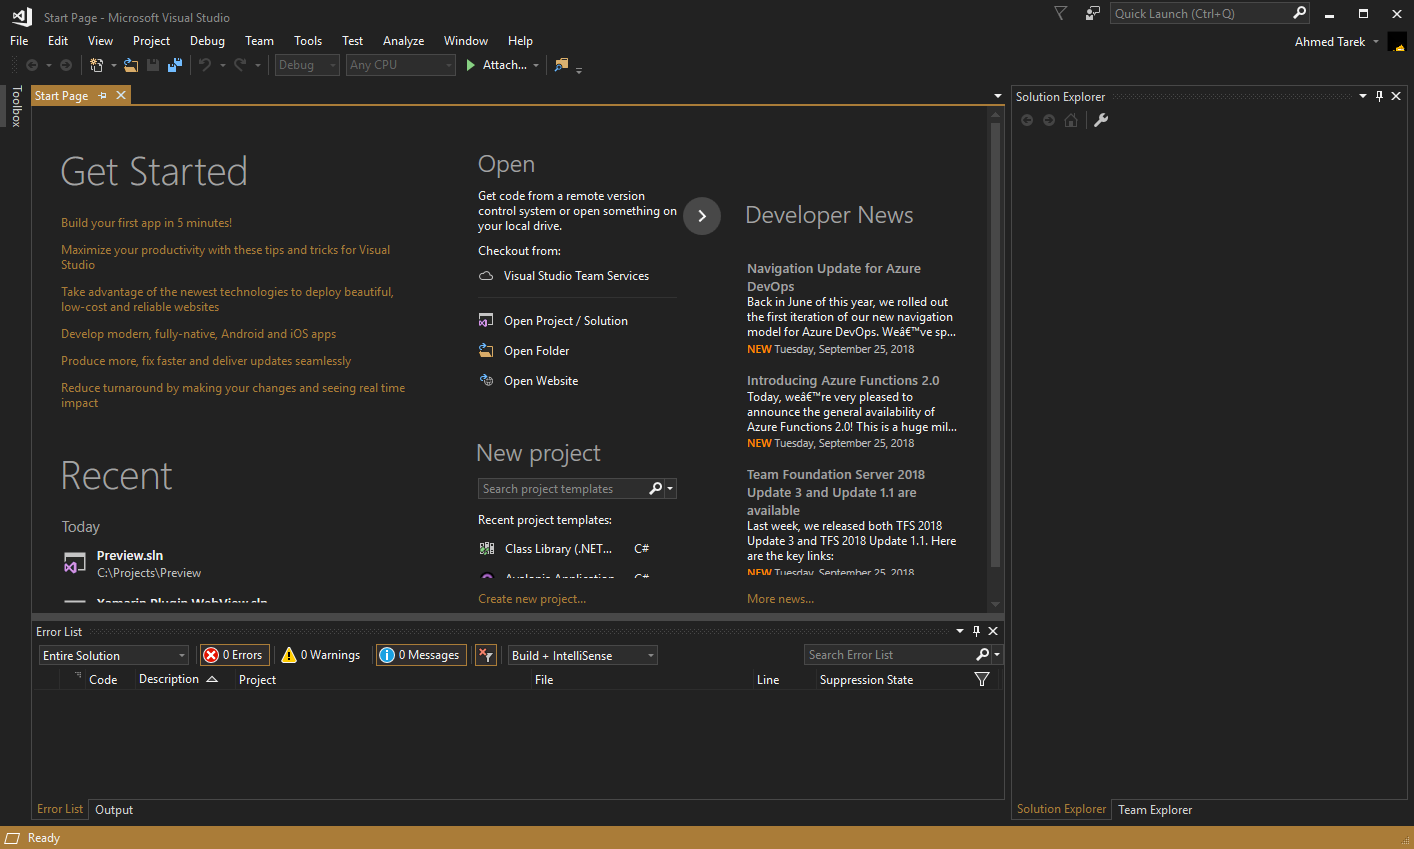1414x849 pixels.
Task: Open the Entire Solution scope dropdown
Action: [x=114, y=655]
